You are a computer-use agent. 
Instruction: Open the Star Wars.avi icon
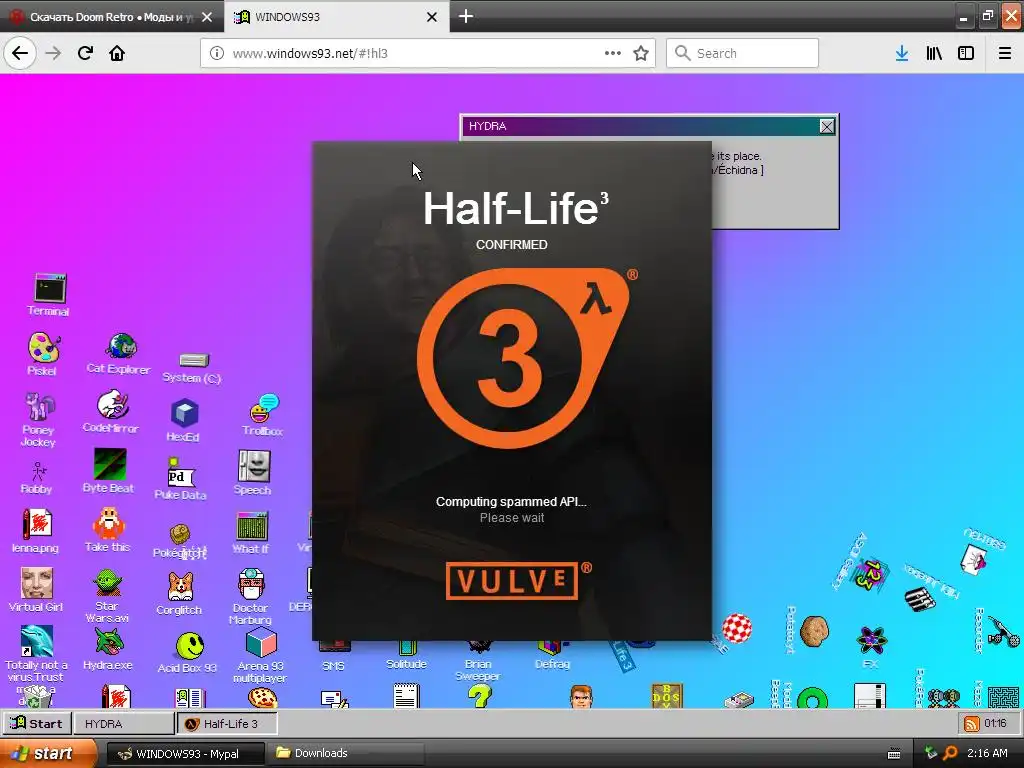click(108, 596)
